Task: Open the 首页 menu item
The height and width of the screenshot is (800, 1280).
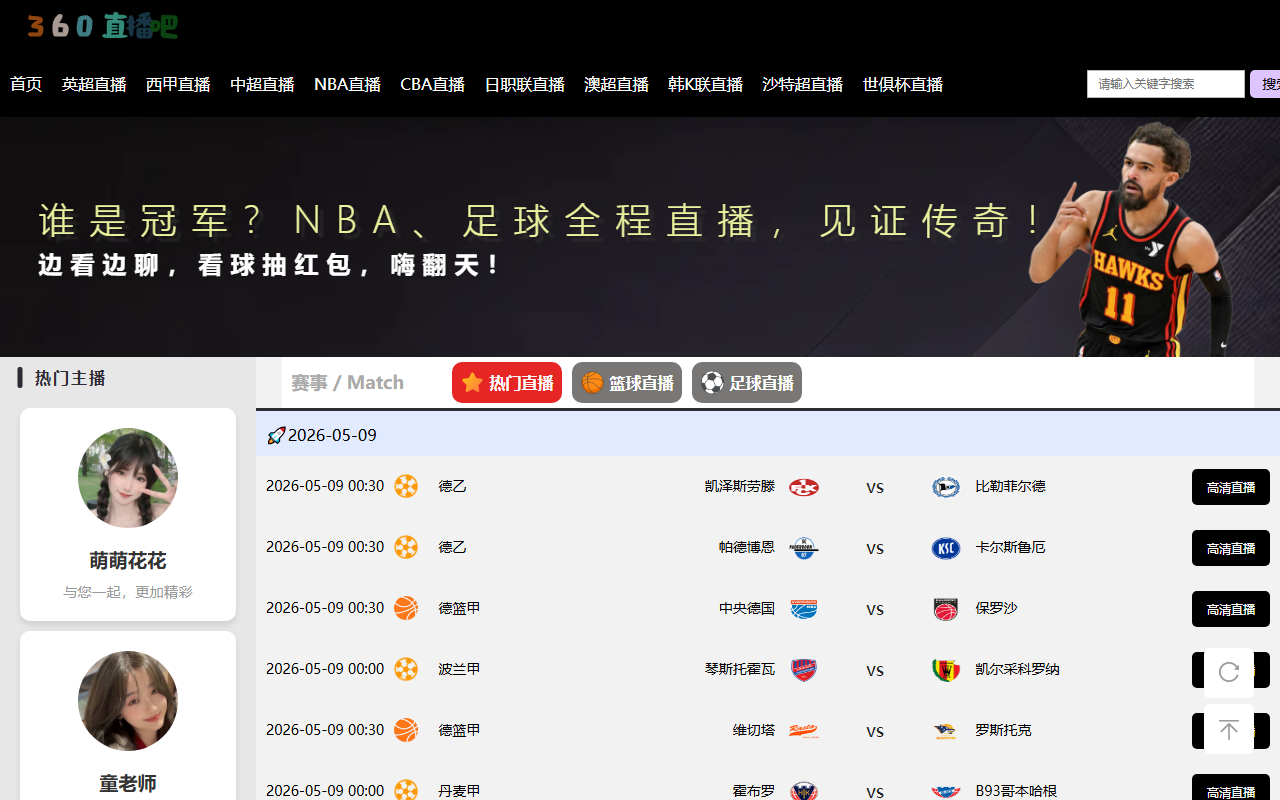Action: tap(26, 84)
